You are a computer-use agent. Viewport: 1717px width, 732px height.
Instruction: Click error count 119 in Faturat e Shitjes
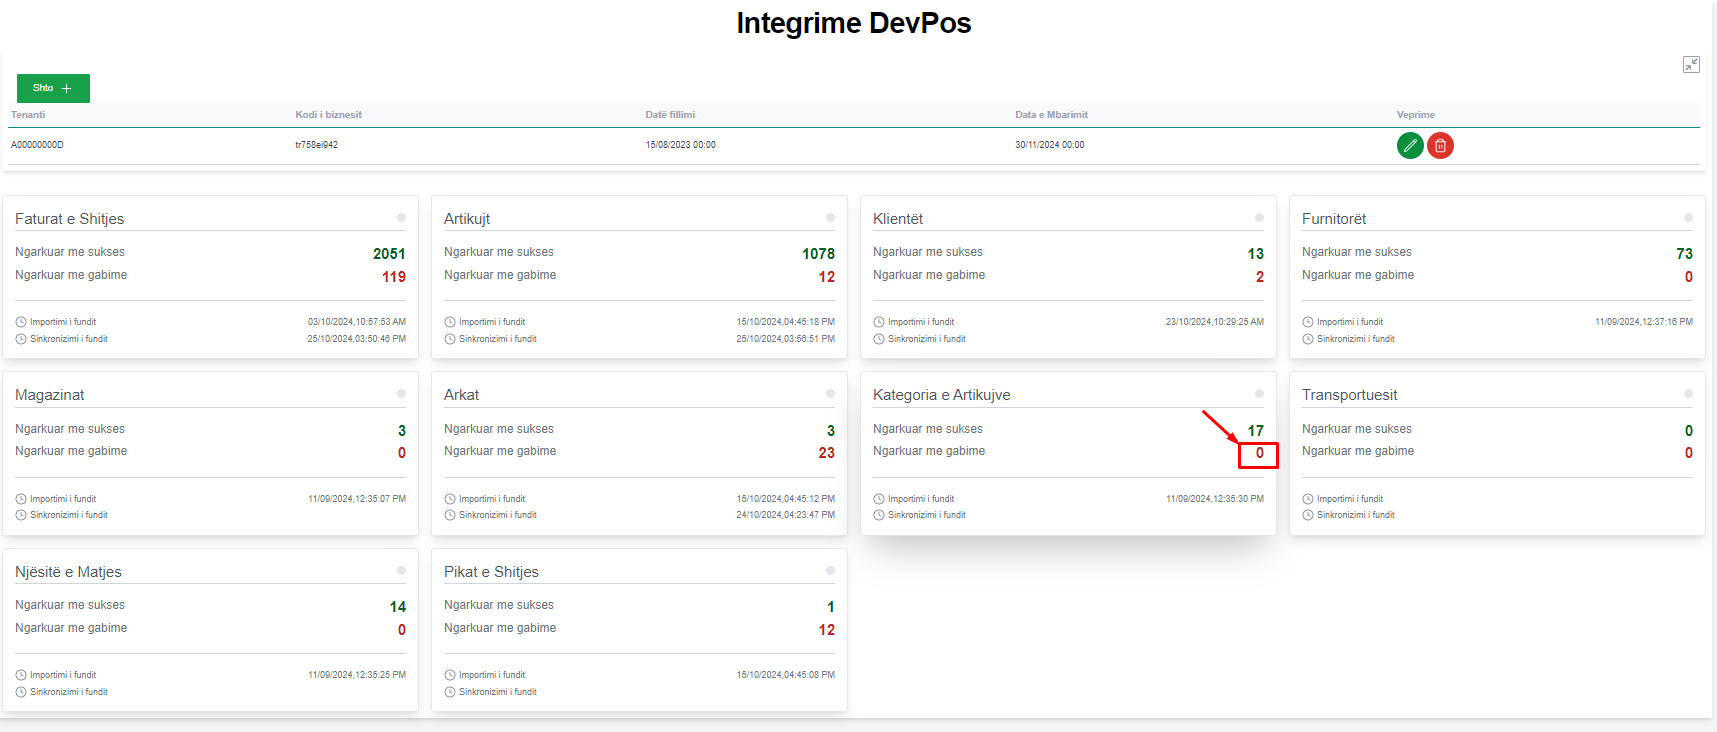tap(394, 277)
